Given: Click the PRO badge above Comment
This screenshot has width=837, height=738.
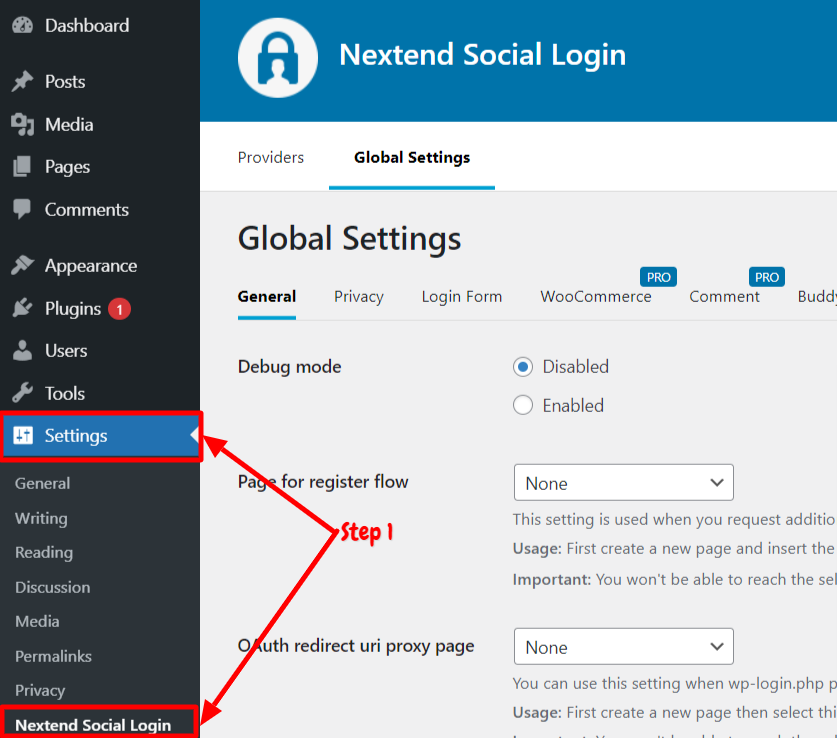Looking at the screenshot, I should coord(767,277).
